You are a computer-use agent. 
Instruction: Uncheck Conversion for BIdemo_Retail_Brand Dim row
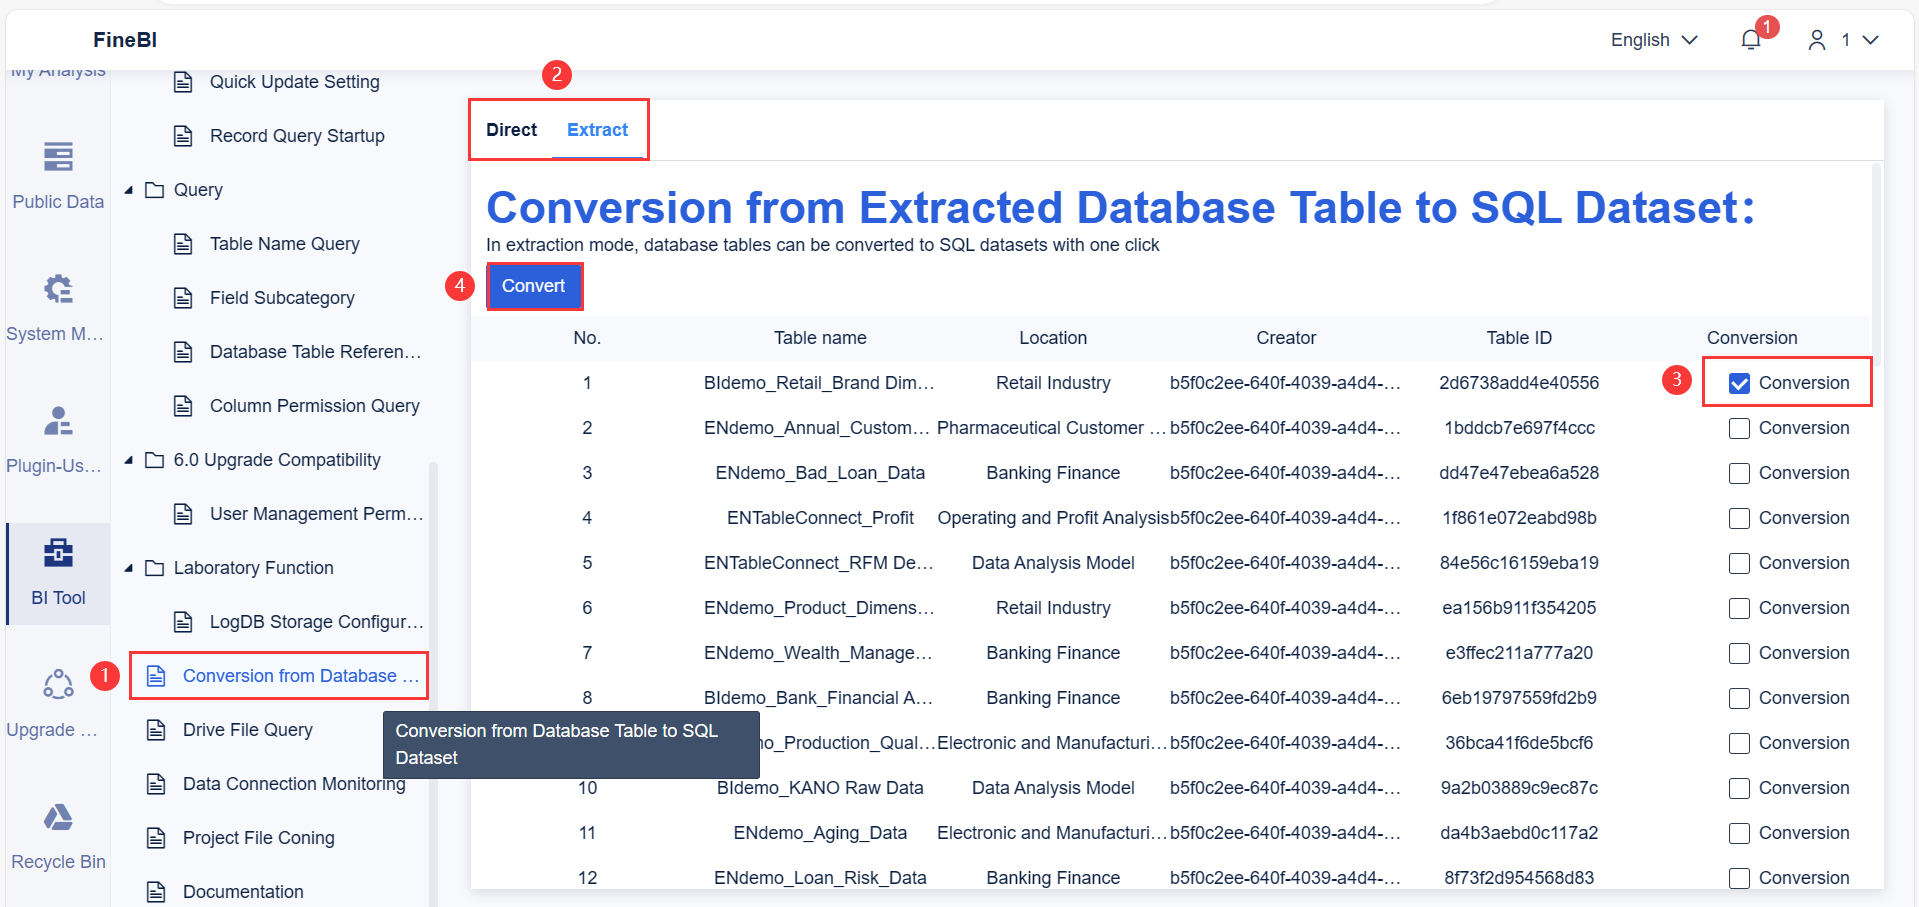(x=1739, y=383)
